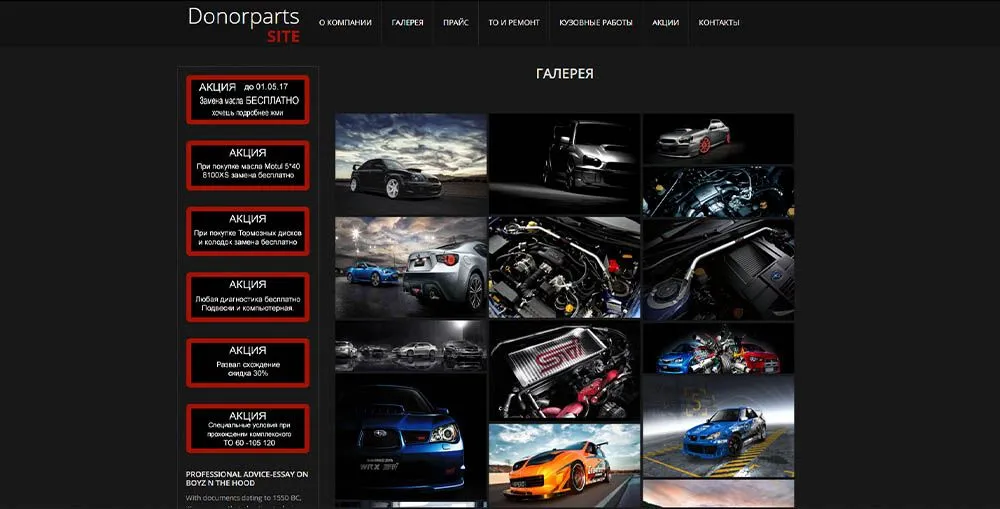Visit the КОНТАКТЫ page

[x=719, y=22]
